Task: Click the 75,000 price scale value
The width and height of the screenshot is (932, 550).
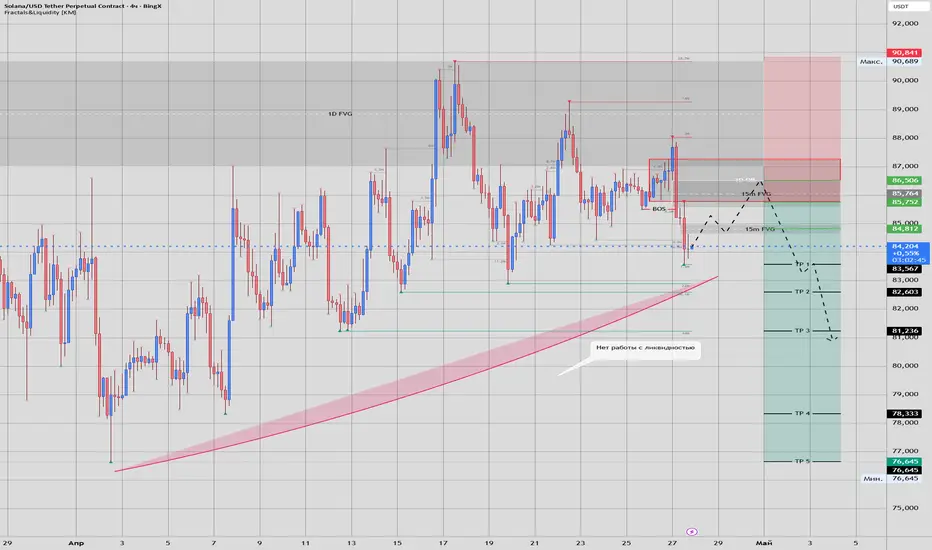Action: [x=904, y=508]
